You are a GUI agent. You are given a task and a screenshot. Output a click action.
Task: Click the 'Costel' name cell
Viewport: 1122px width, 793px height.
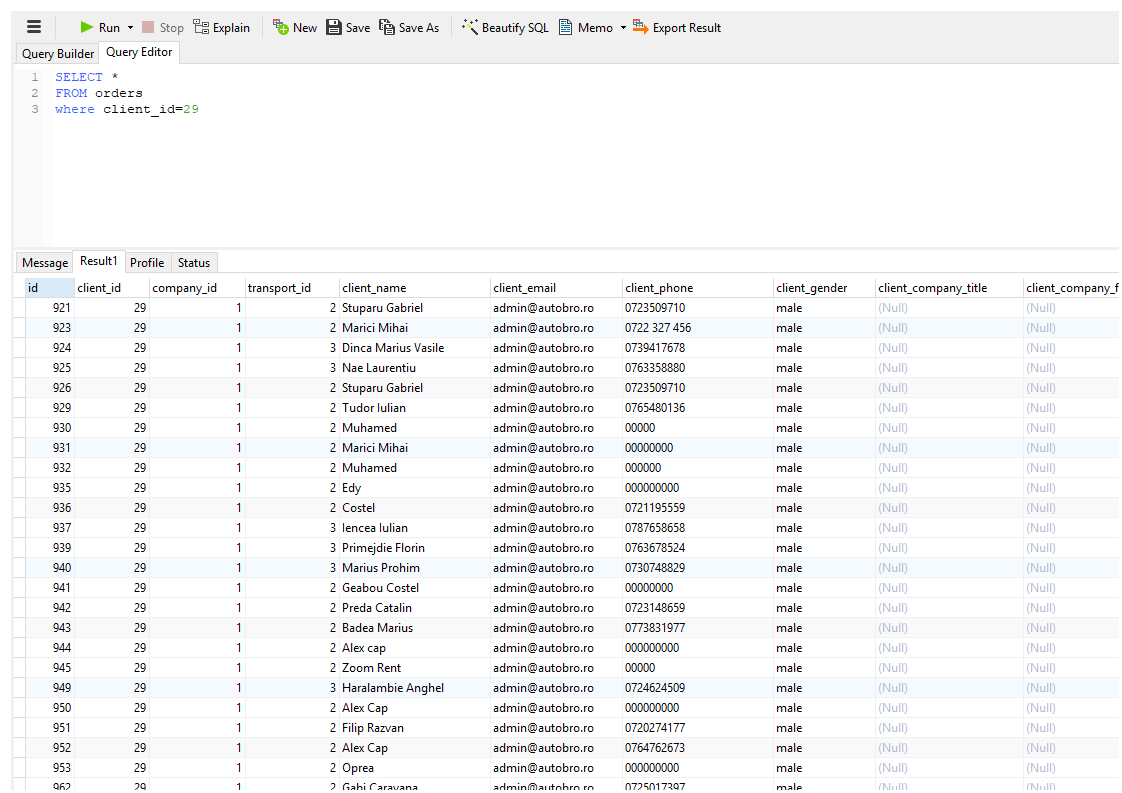414,508
